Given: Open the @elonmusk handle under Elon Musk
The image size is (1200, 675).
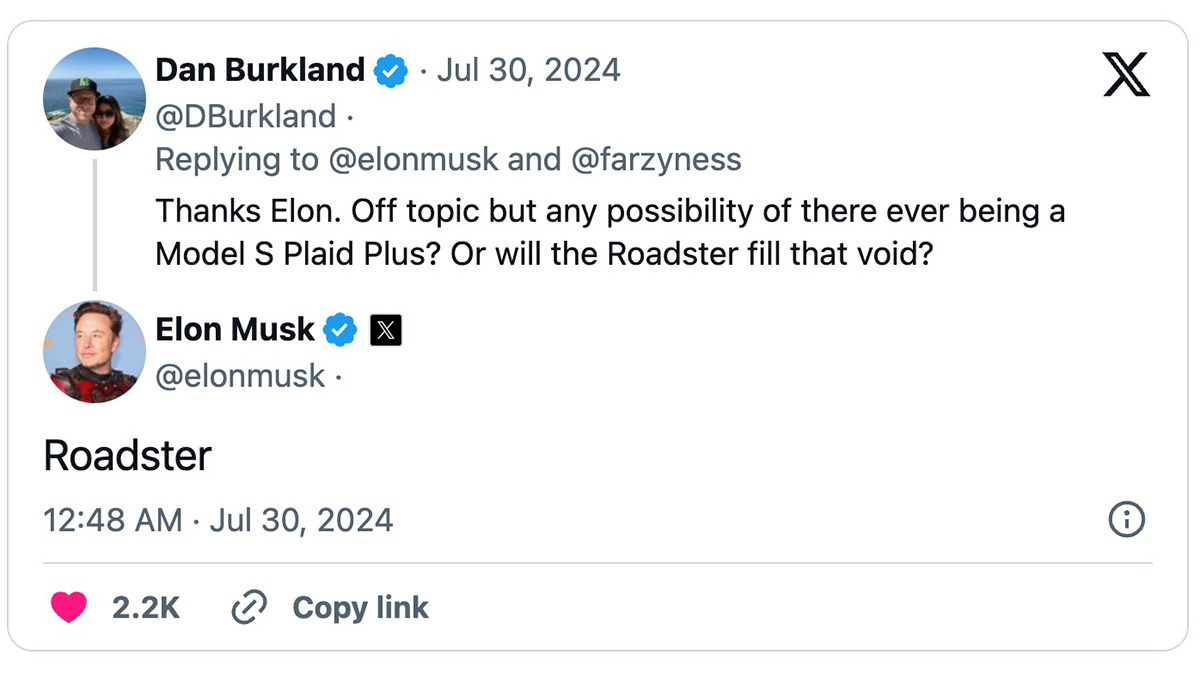Looking at the screenshot, I should click(x=241, y=375).
